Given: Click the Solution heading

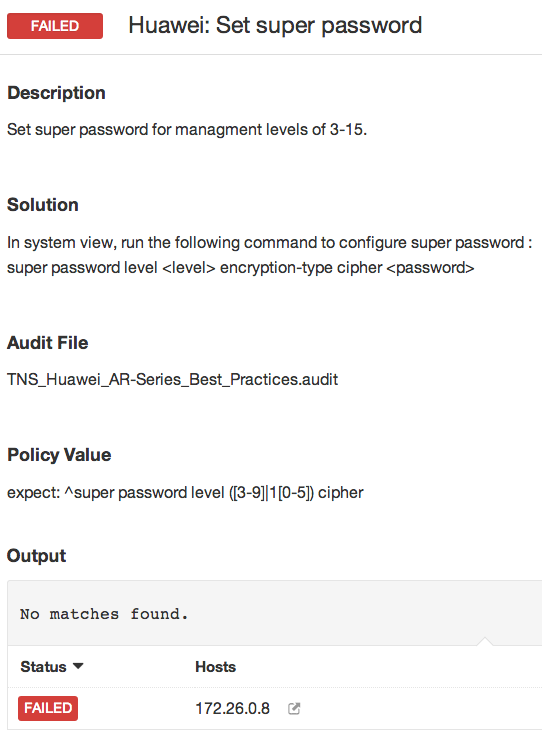Looking at the screenshot, I should click(x=43, y=204).
